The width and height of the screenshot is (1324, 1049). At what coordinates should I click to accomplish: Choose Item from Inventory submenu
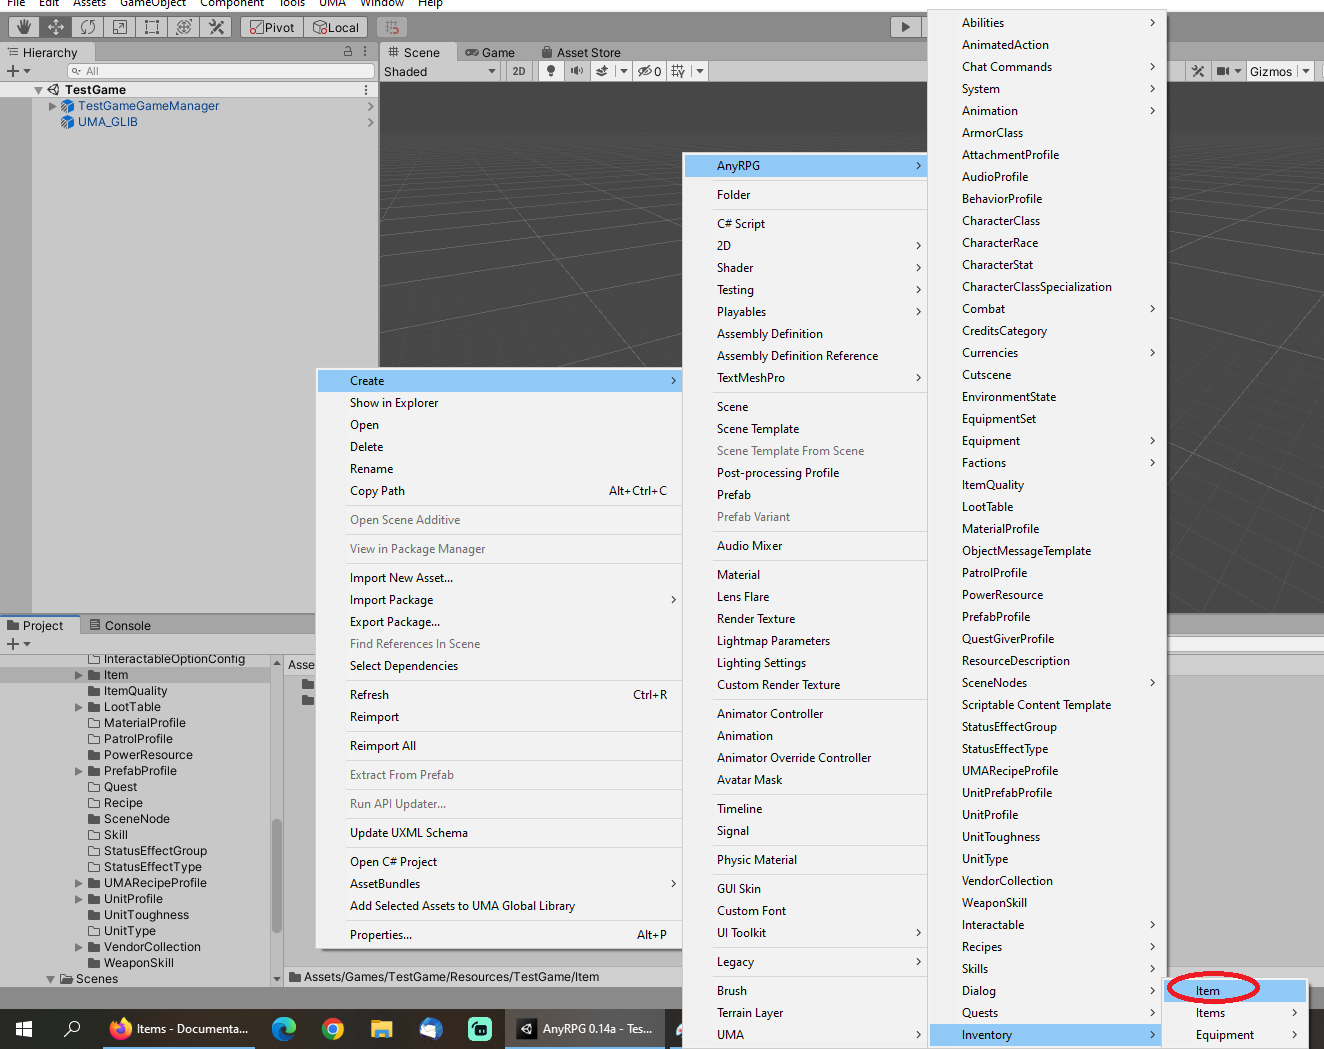tap(1209, 991)
